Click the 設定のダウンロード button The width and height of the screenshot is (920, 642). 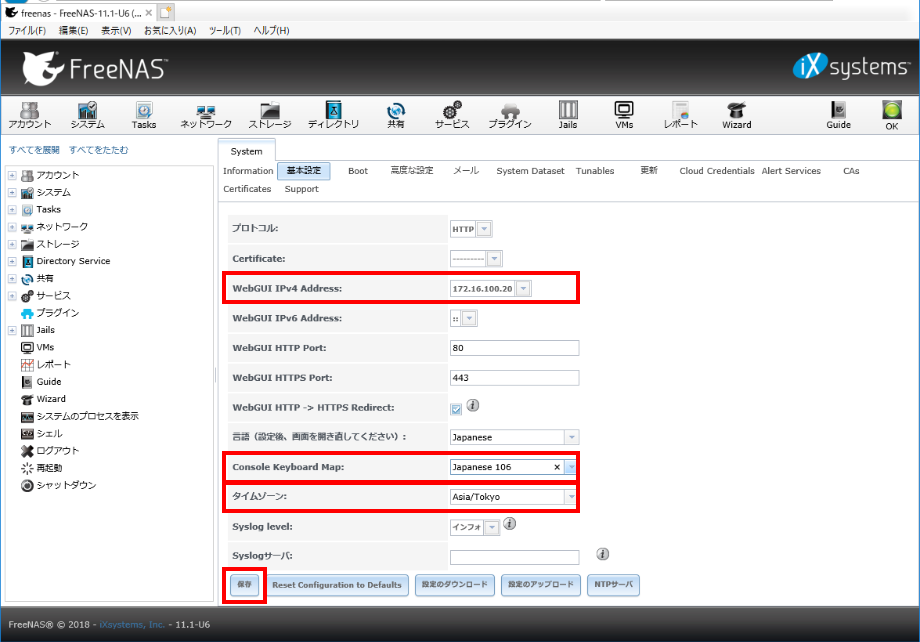(x=455, y=584)
